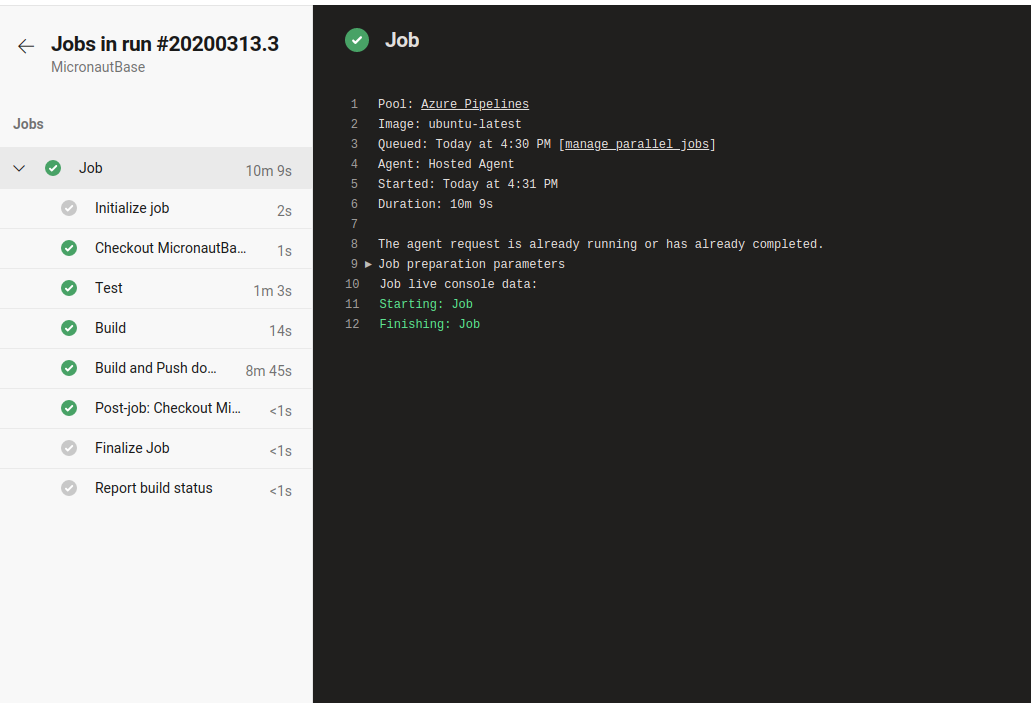
Task: Select the Post-job Checkout step
Action: point(167,408)
